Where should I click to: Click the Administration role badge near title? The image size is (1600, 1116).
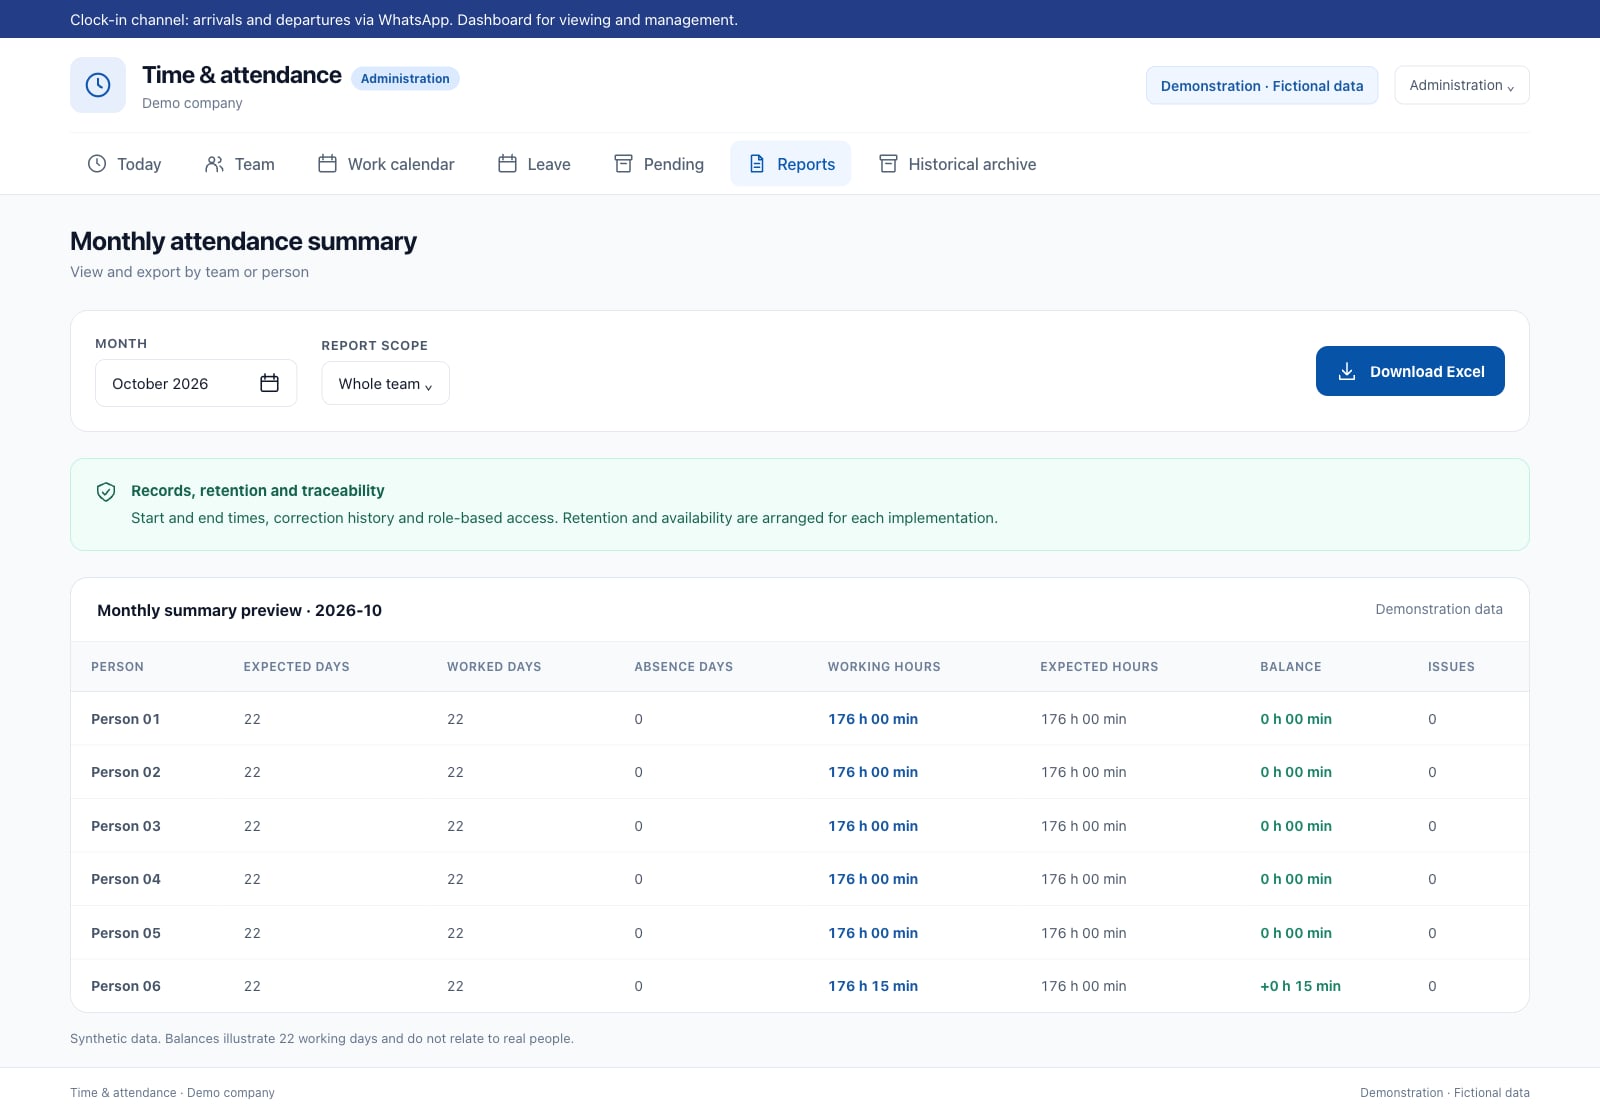tap(405, 79)
